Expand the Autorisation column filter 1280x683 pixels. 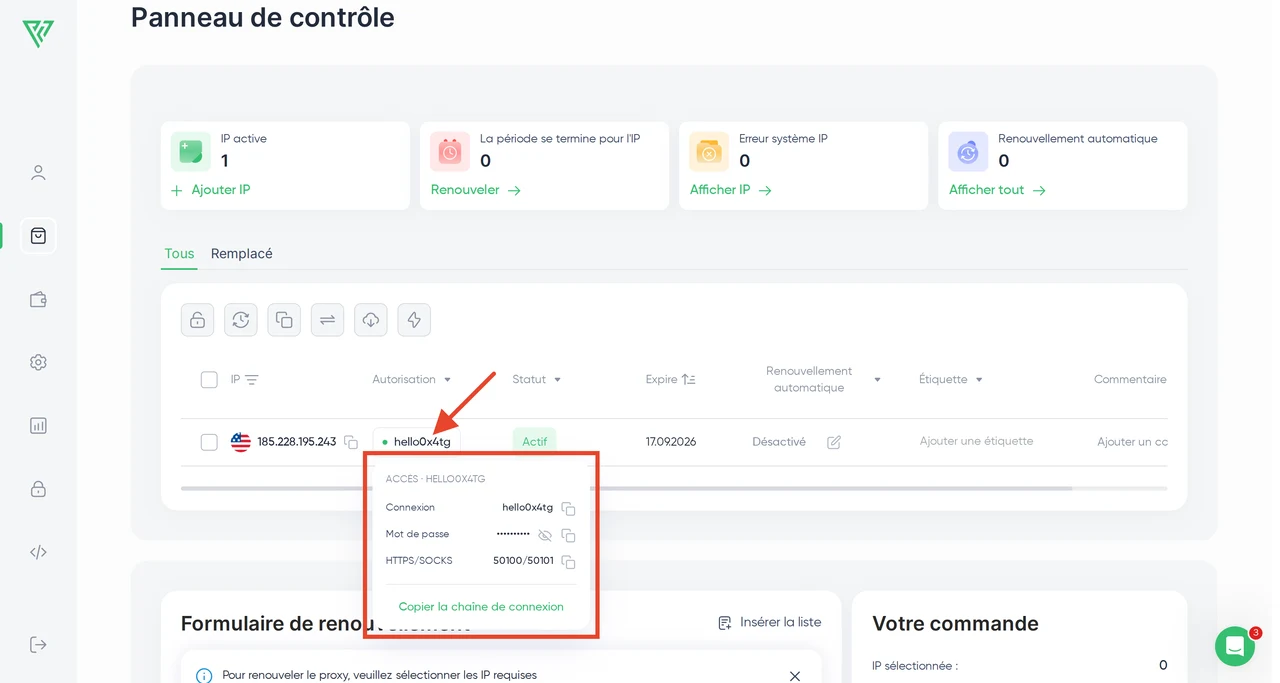tap(447, 380)
